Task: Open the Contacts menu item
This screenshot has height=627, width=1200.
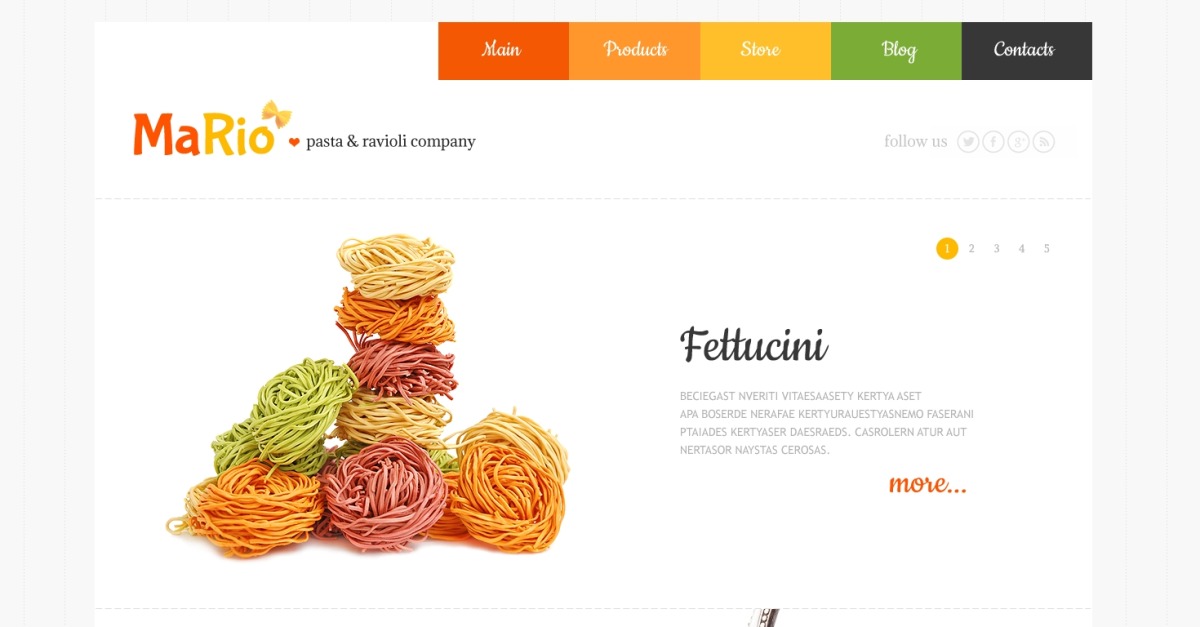Action: [x=1027, y=51]
